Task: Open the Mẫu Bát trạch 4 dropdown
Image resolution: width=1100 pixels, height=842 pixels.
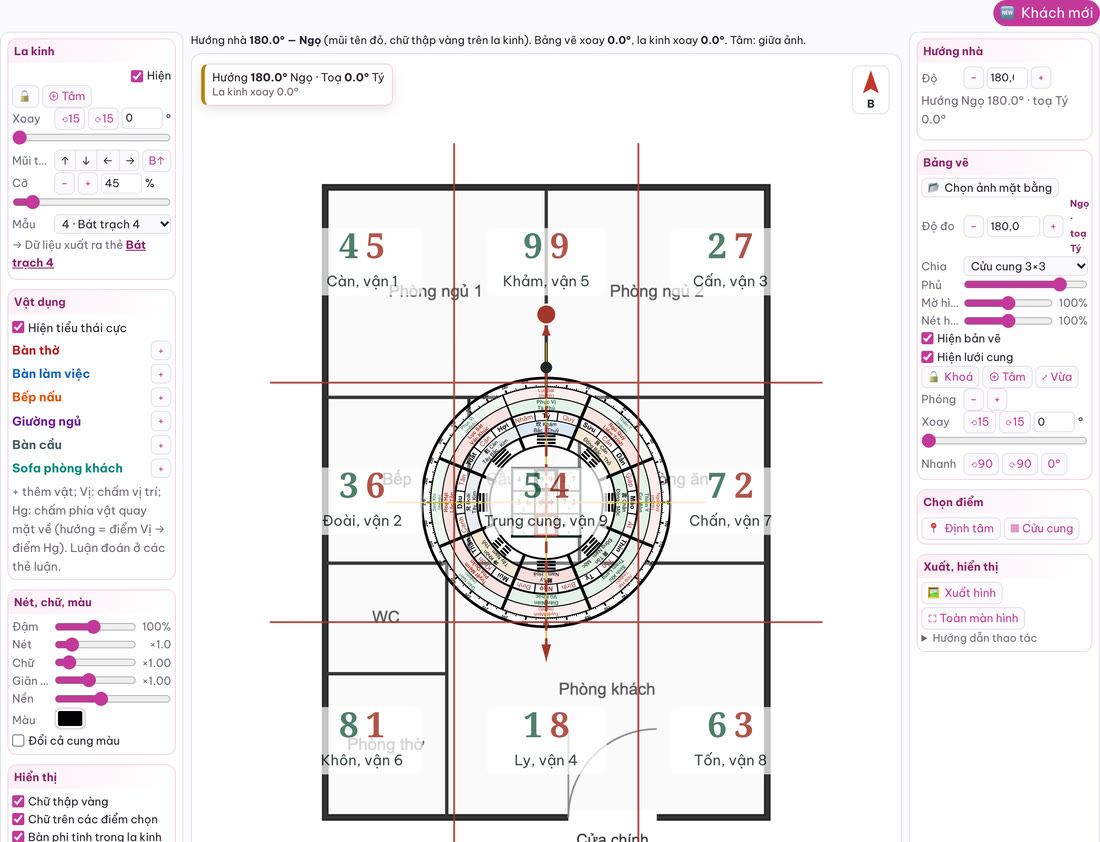Action: point(113,225)
